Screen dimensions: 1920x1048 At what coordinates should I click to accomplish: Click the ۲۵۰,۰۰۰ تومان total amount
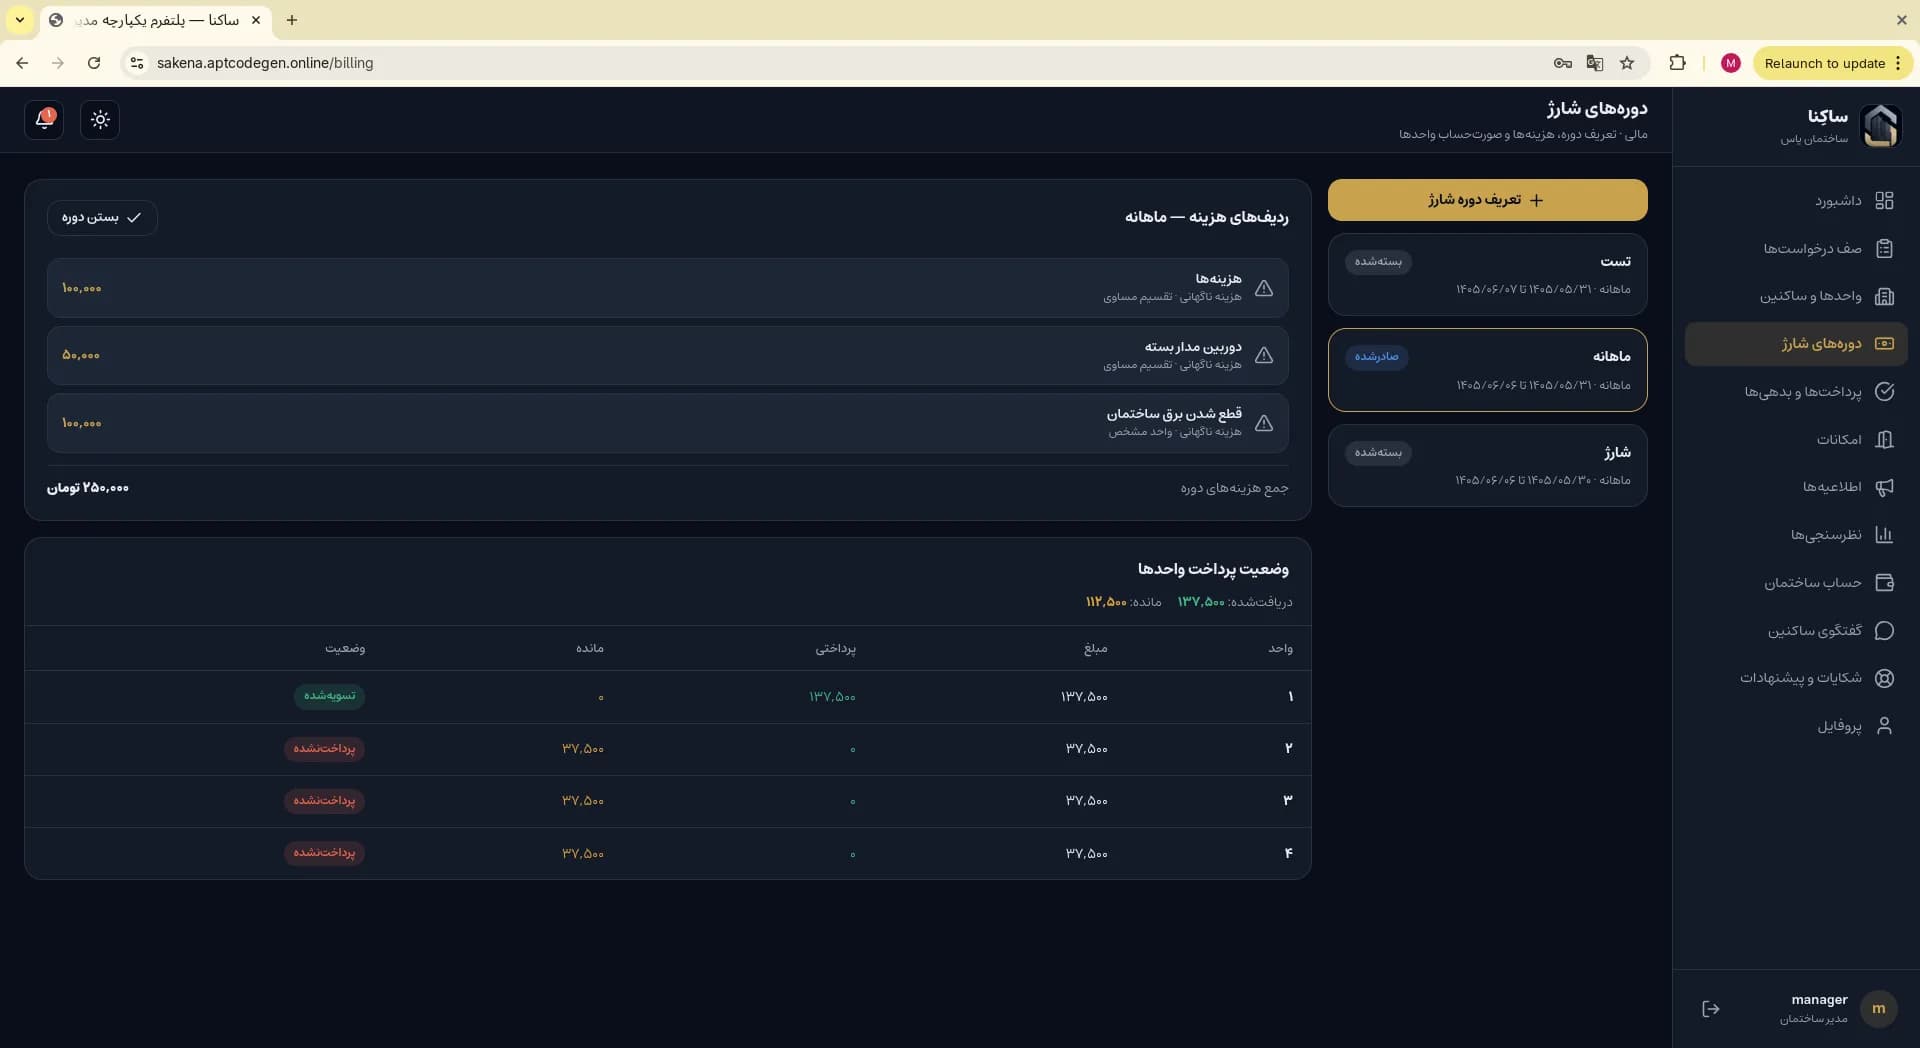click(88, 488)
